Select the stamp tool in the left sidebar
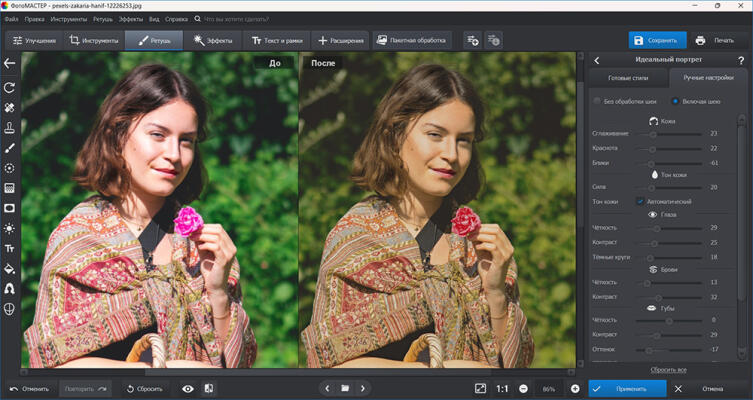The height and width of the screenshot is (400, 753). 10,128
